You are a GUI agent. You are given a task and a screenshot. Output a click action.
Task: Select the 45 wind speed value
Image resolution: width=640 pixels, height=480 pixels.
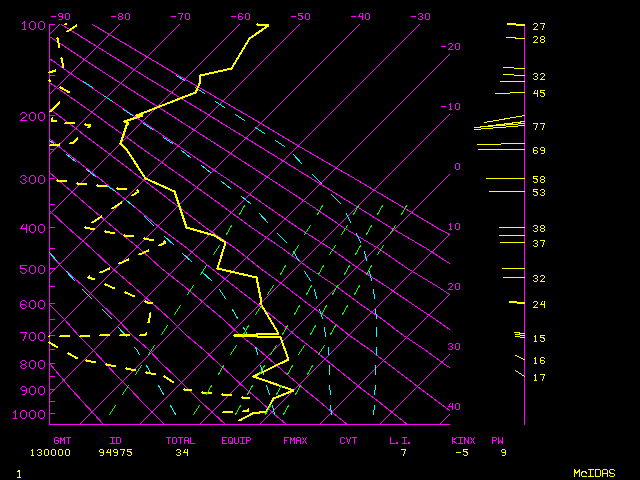pyautogui.click(x=538, y=93)
